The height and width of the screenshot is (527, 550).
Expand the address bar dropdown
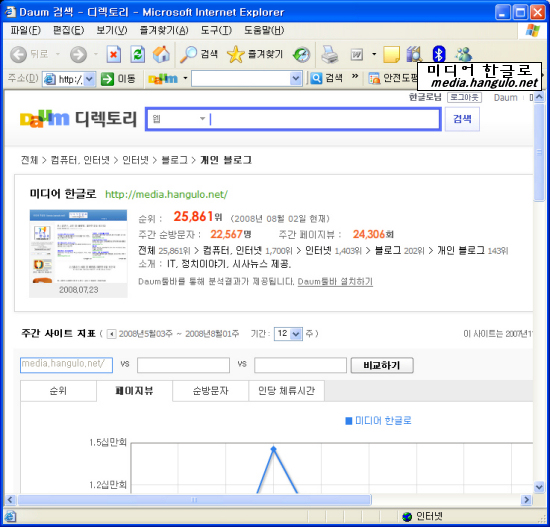pos(89,79)
